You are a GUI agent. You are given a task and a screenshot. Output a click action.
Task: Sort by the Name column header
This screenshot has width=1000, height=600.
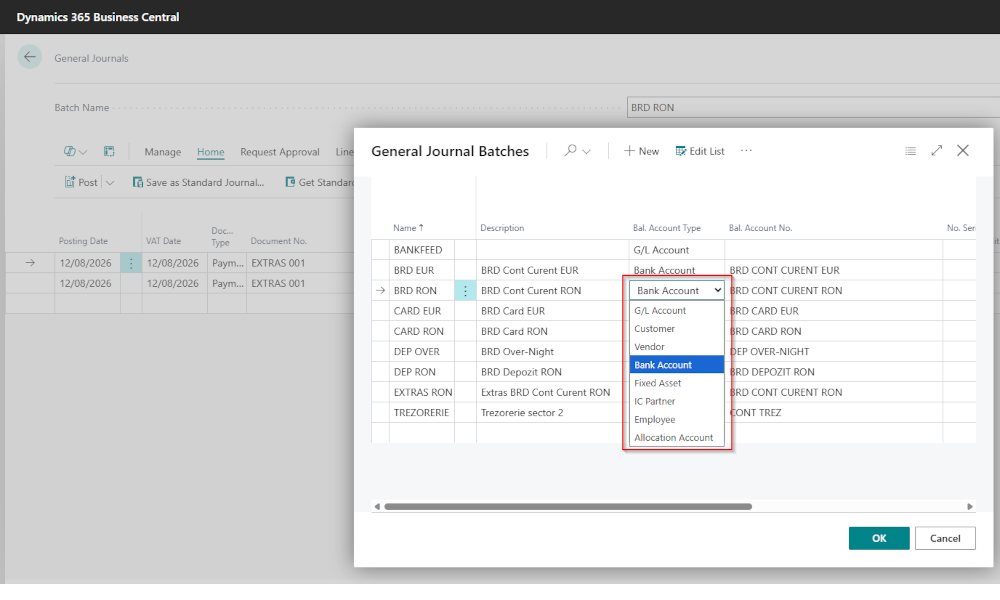coord(408,228)
